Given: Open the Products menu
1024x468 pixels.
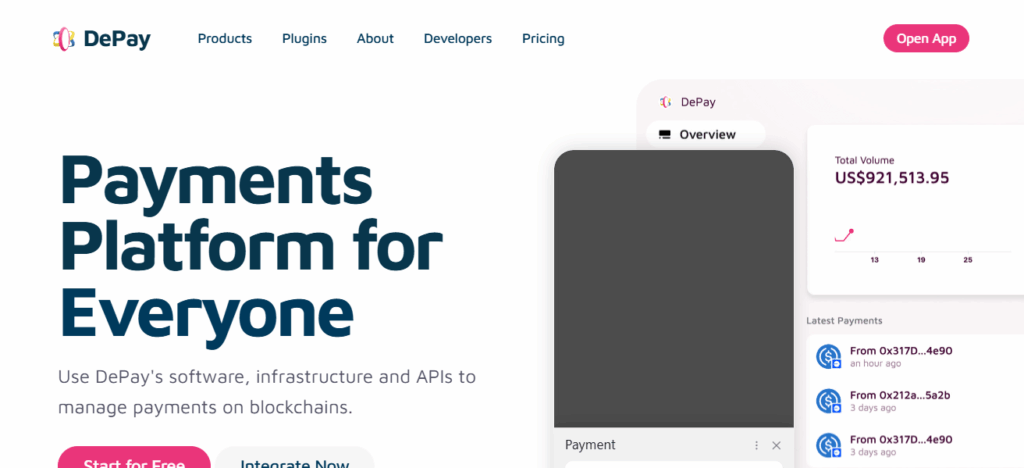Looking at the screenshot, I should tap(225, 39).
